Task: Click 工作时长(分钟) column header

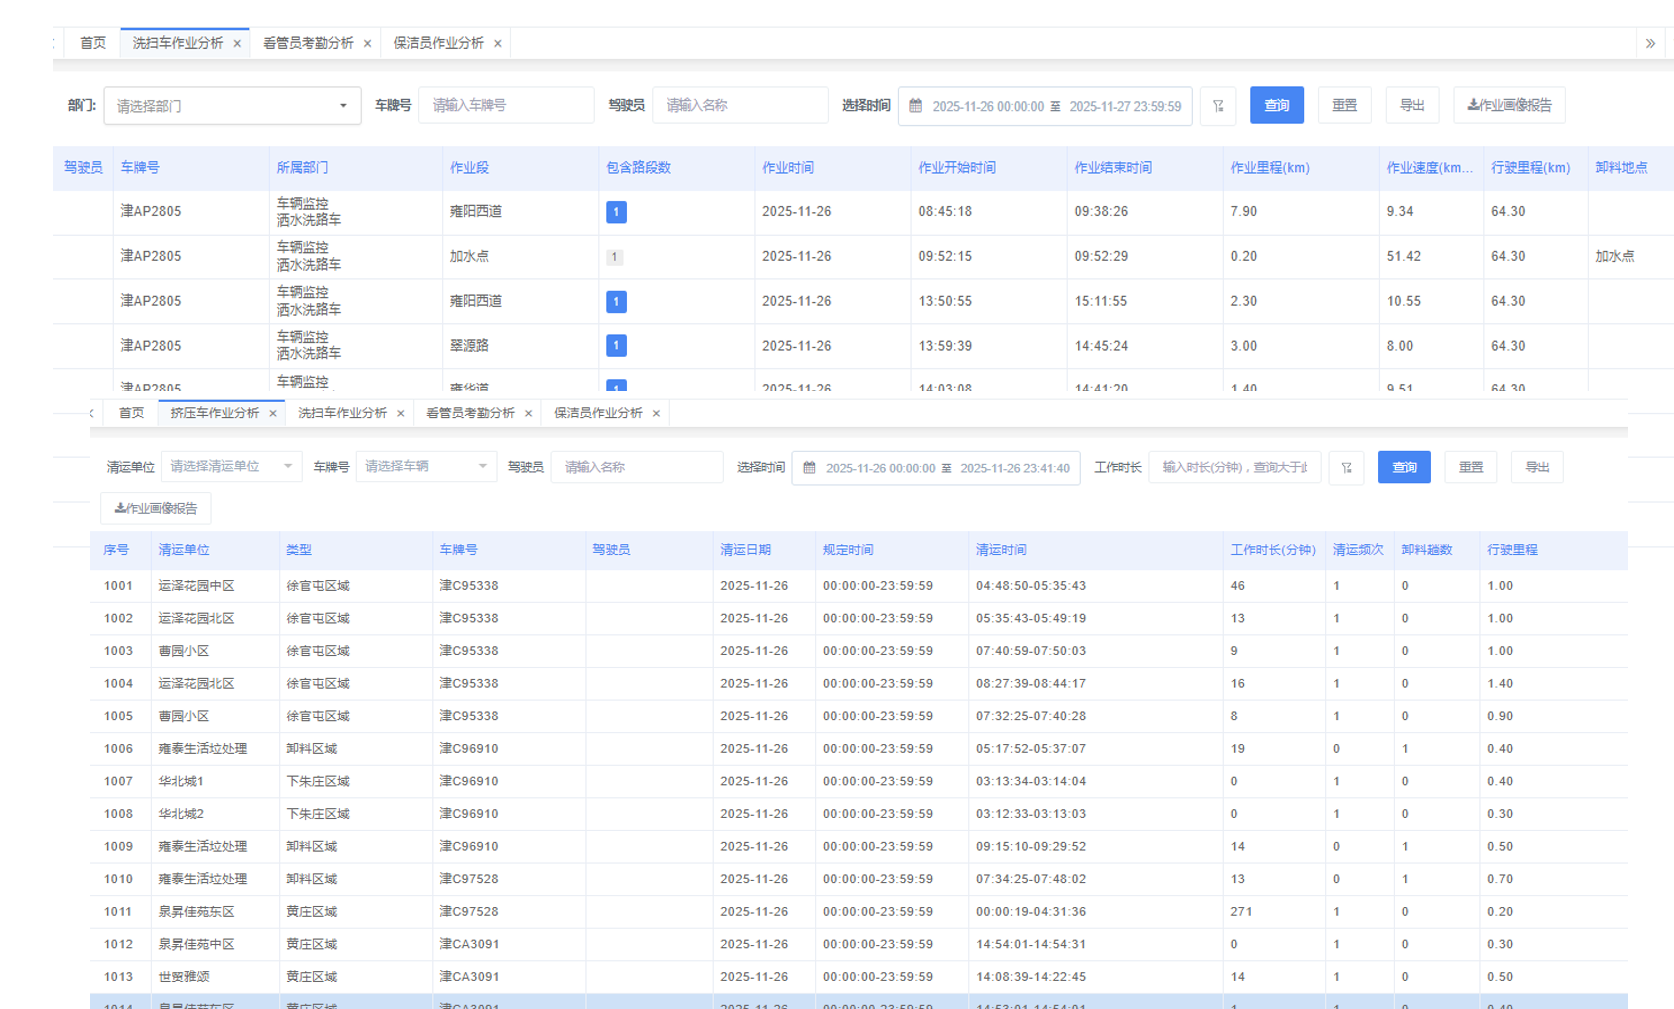Action: click(x=1272, y=550)
